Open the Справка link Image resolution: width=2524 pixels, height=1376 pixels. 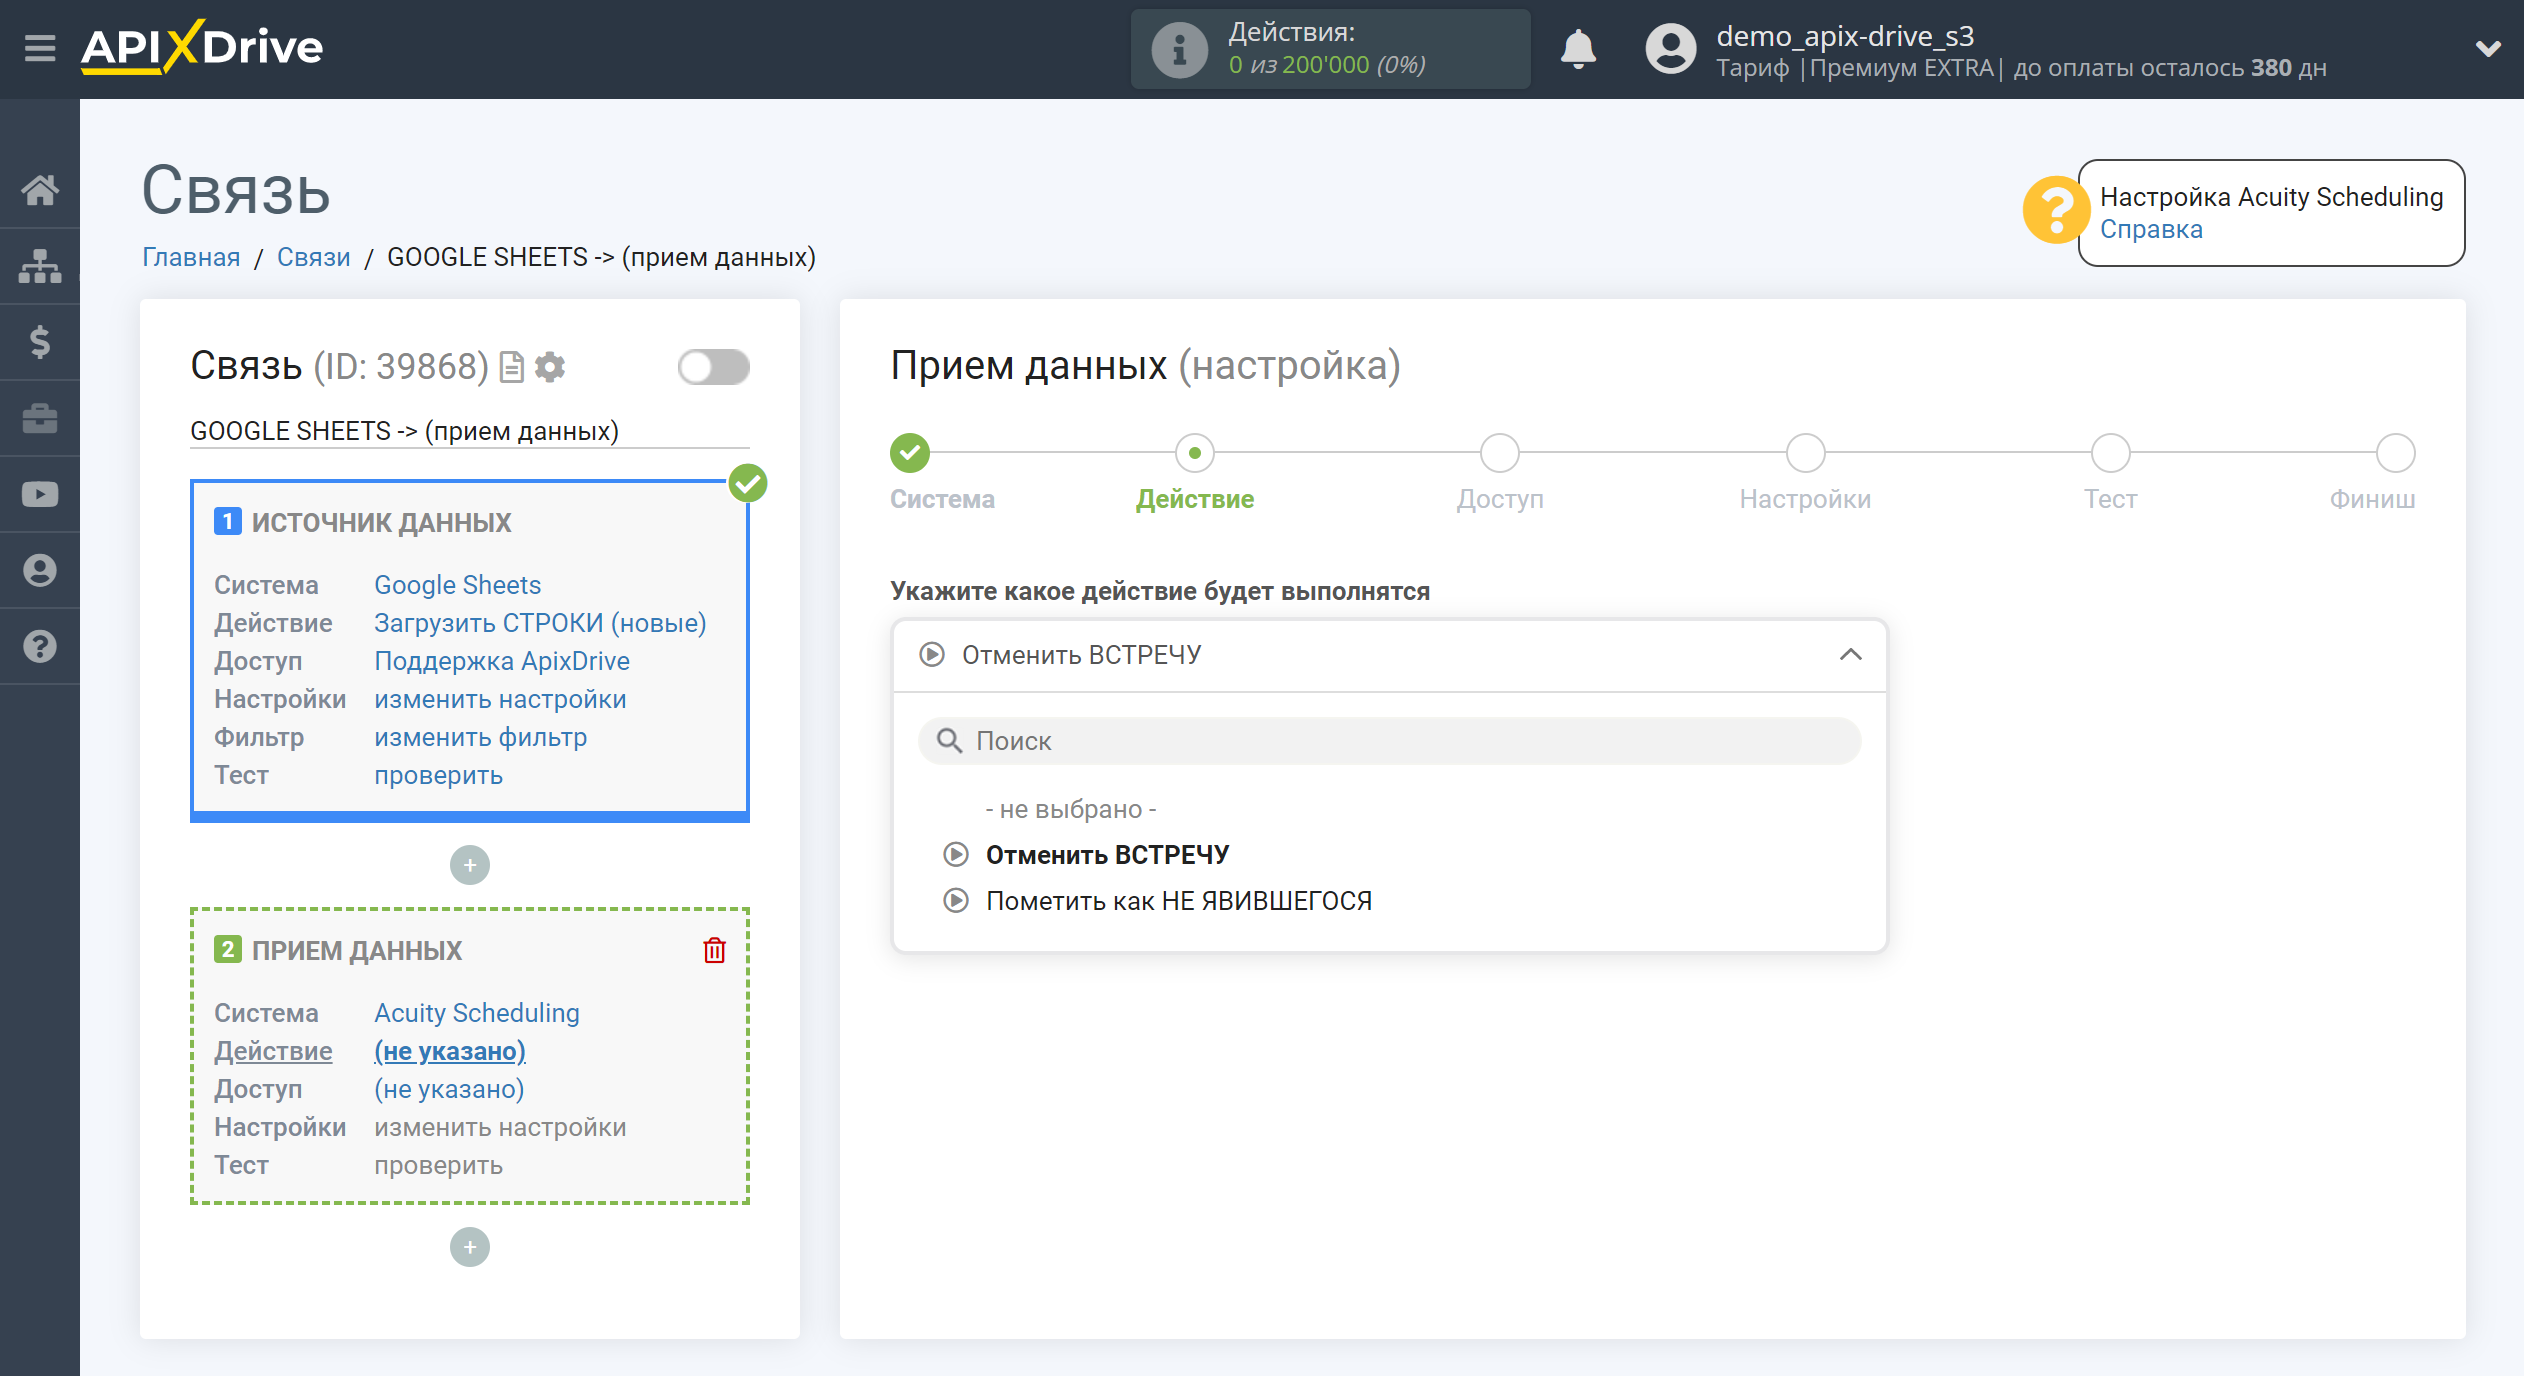click(x=2151, y=229)
